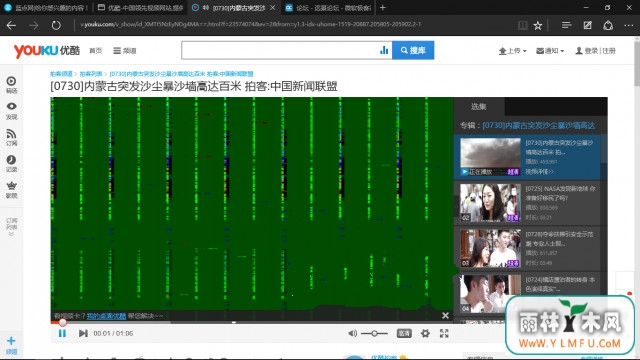Open the ranking chart icon in search box
Screen dimensions: 640x360
[384, 50]
